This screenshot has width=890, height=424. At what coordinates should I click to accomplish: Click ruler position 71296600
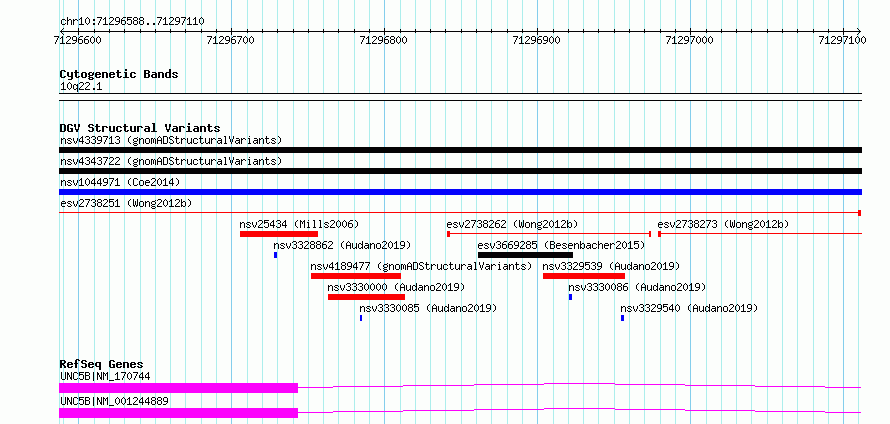click(78, 40)
